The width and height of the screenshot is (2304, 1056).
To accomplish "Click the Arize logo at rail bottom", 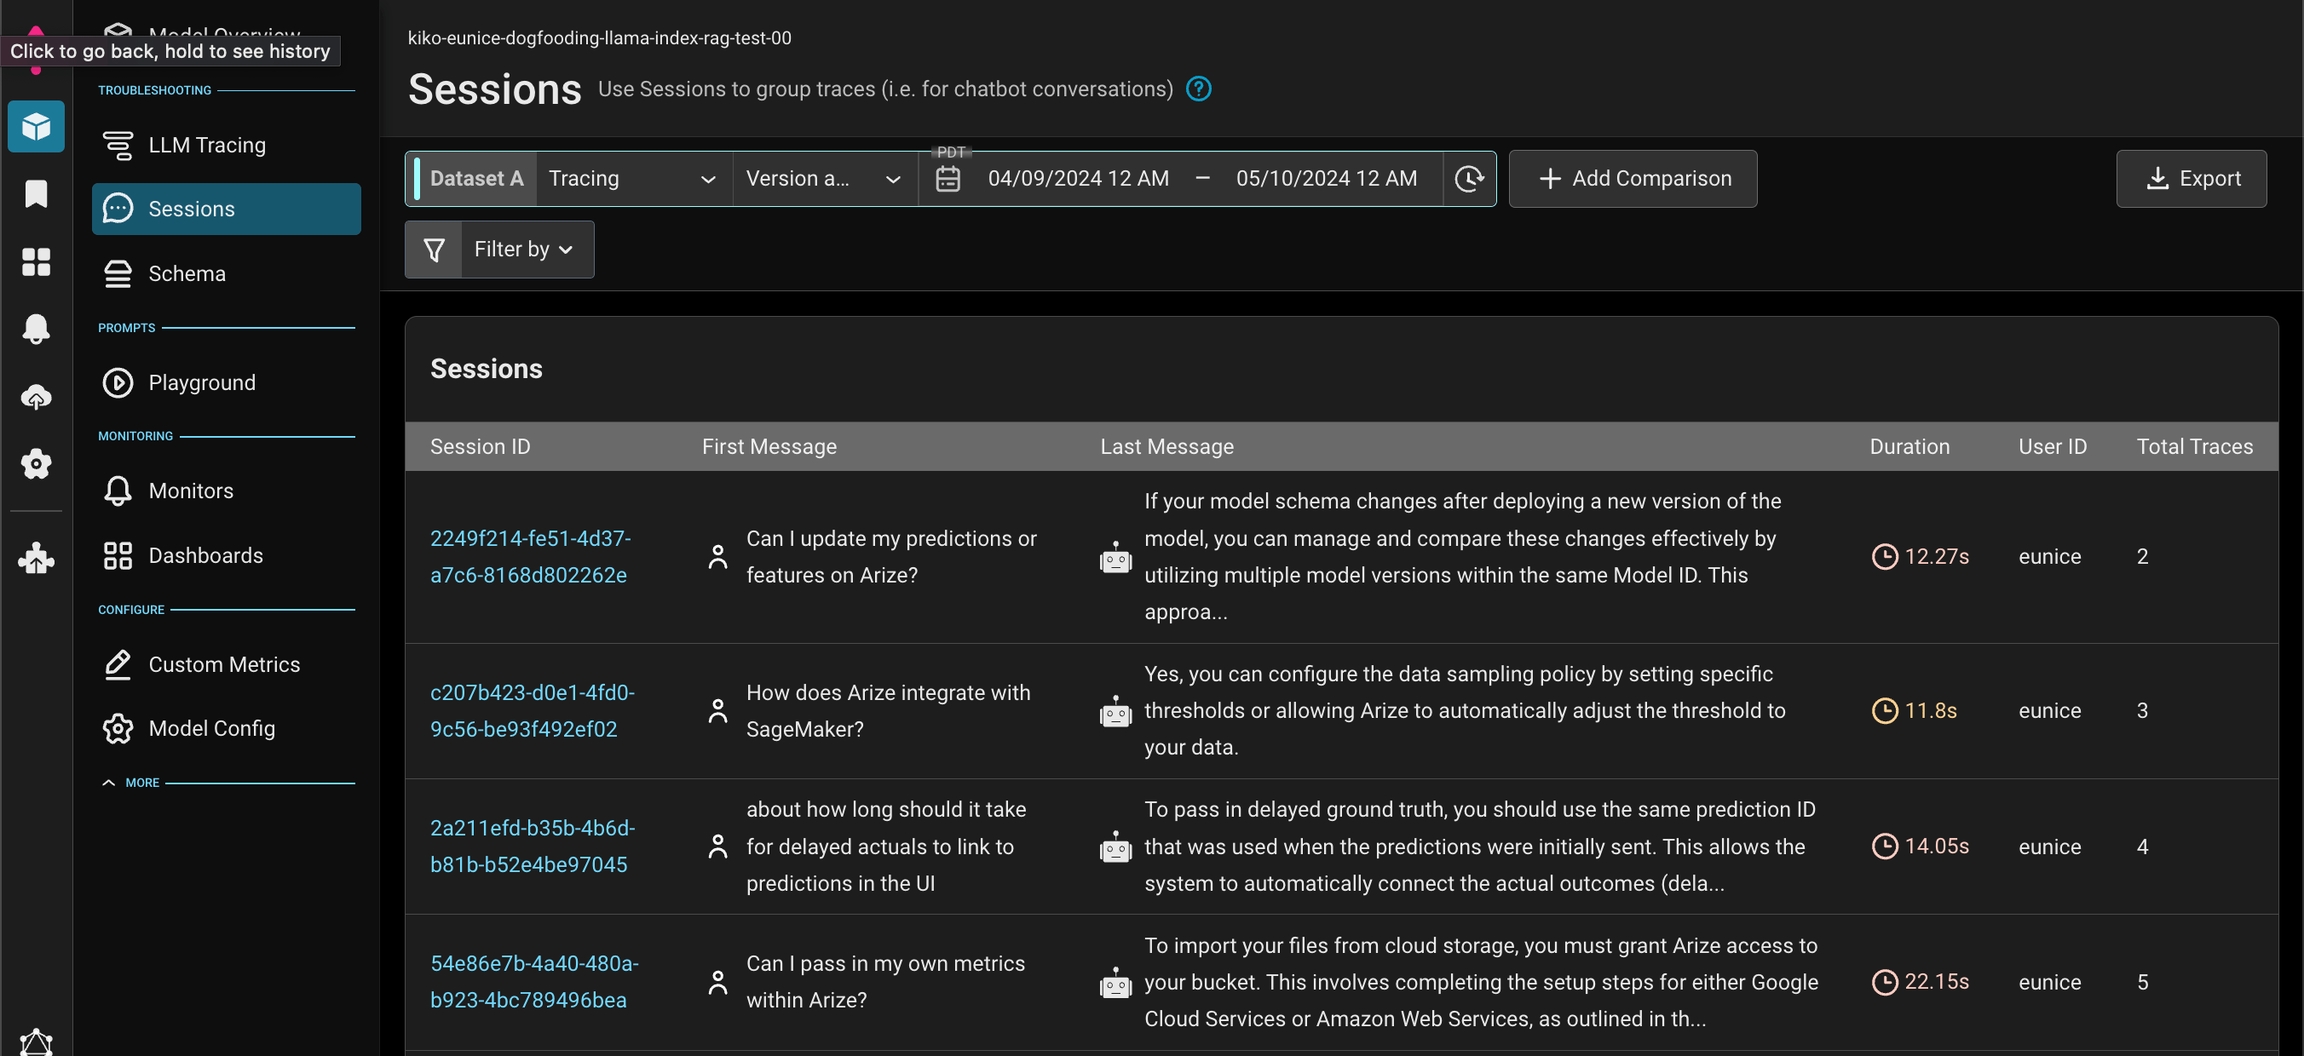I will point(36,1042).
